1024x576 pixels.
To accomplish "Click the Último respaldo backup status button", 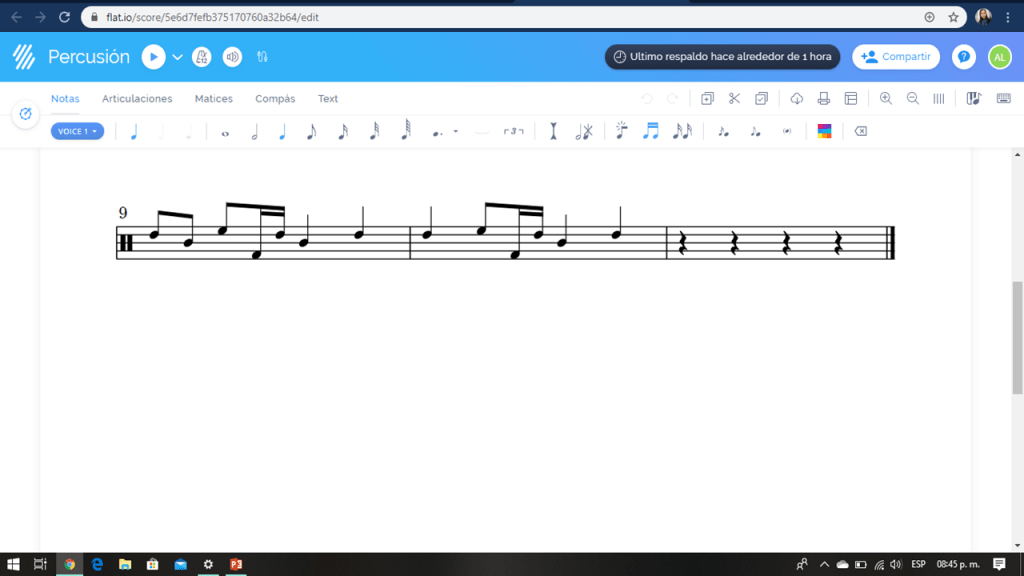I will (x=722, y=57).
